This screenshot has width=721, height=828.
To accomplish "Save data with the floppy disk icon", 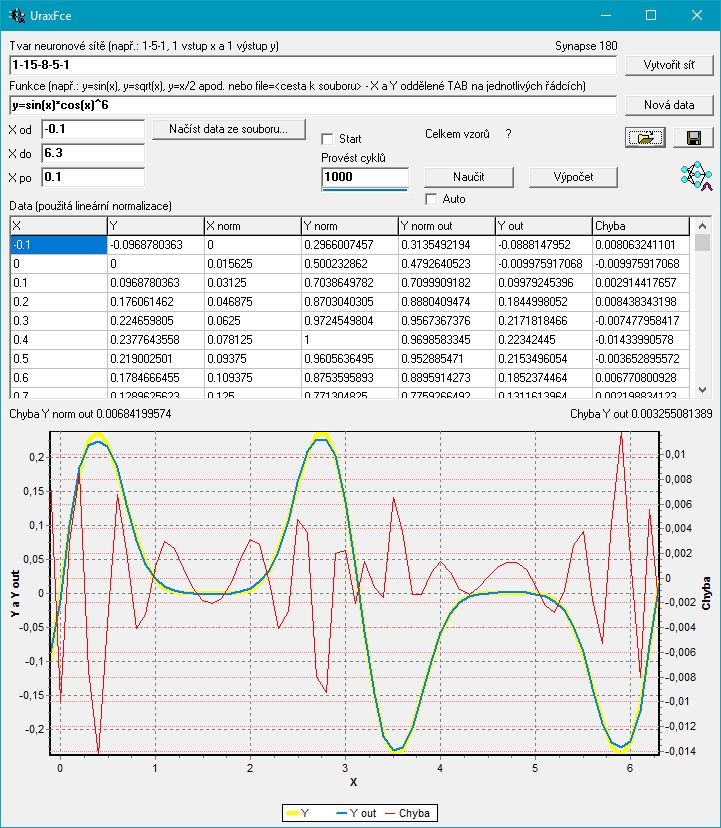I will tap(694, 138).
